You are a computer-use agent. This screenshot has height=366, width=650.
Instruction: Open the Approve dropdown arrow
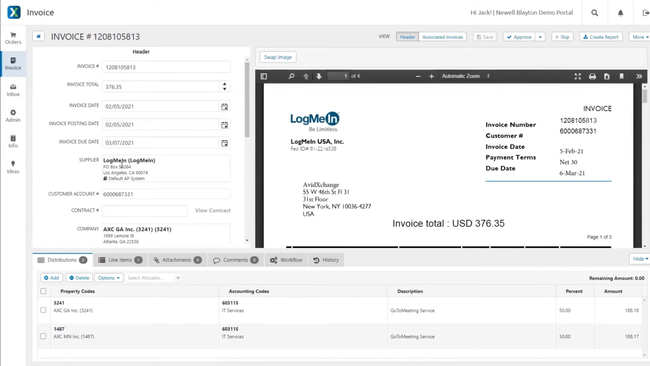[540, 37]
